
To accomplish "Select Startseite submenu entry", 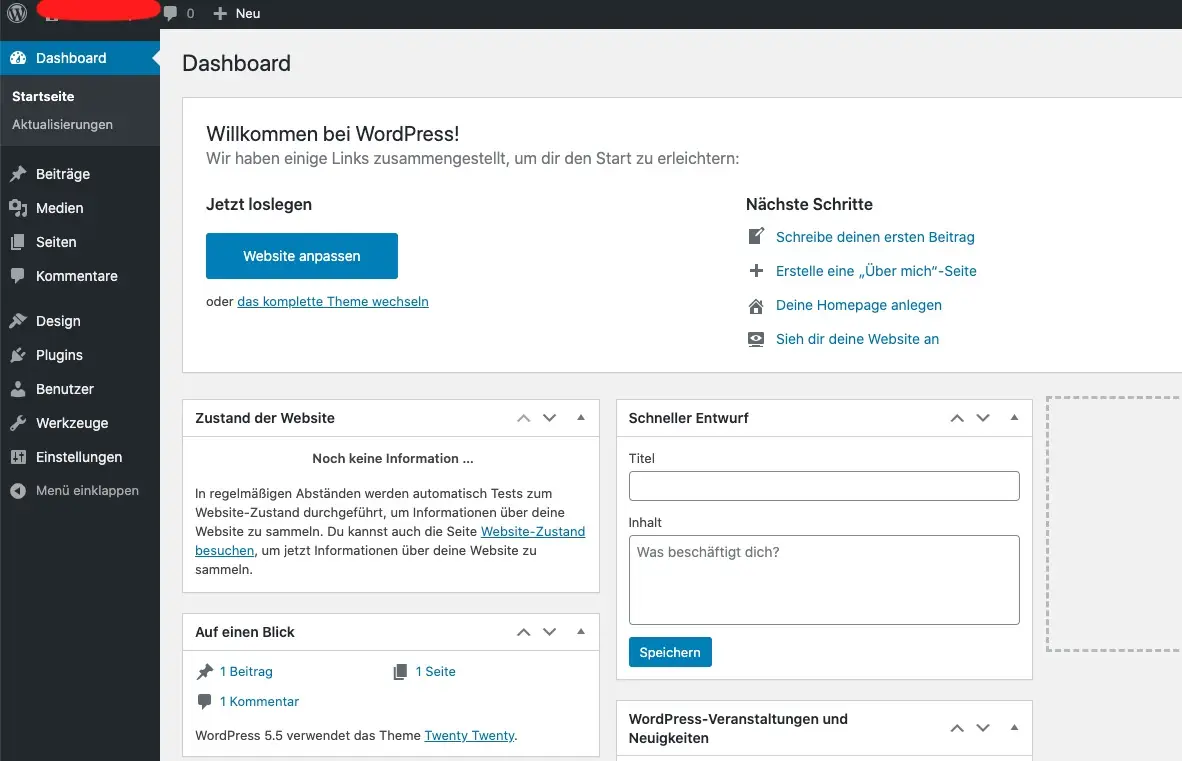I will click(x=43, y=96).
